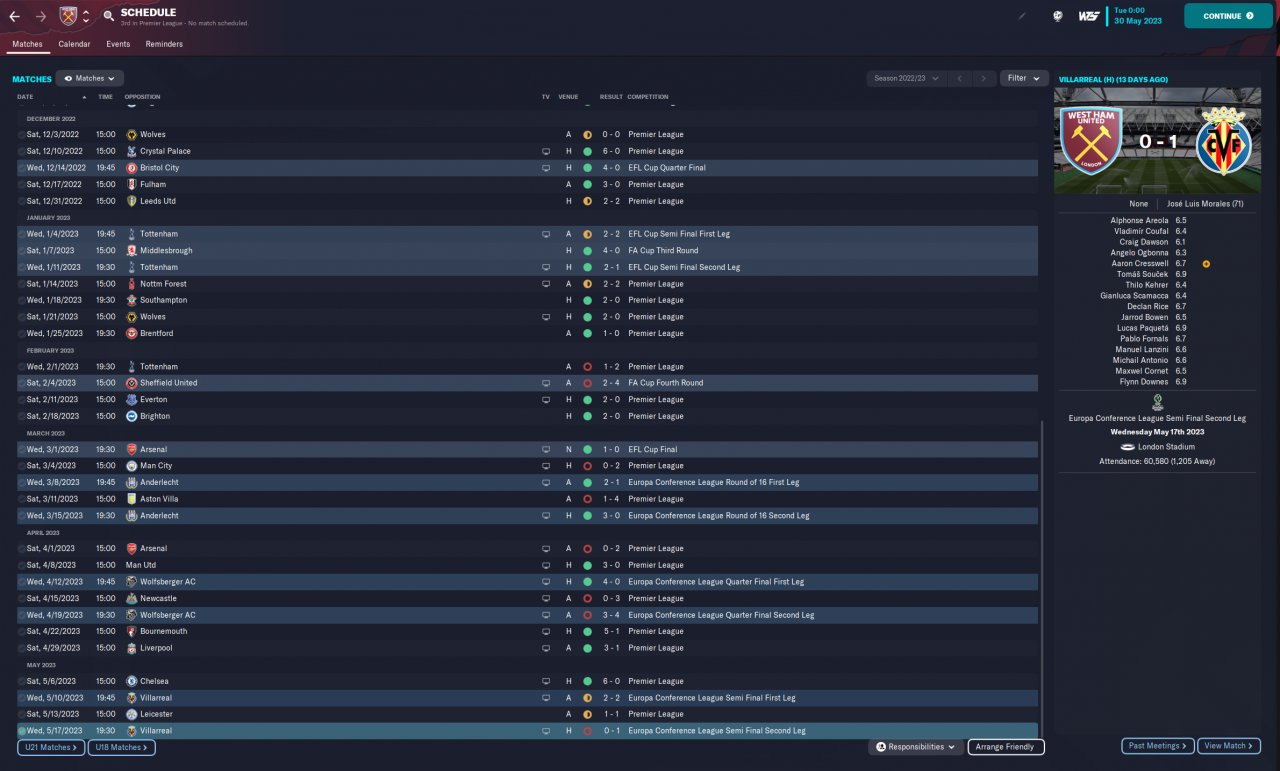Click the View Match button
The width and height of the screenshot is (1280, 771).
(x=1229, y=746)
